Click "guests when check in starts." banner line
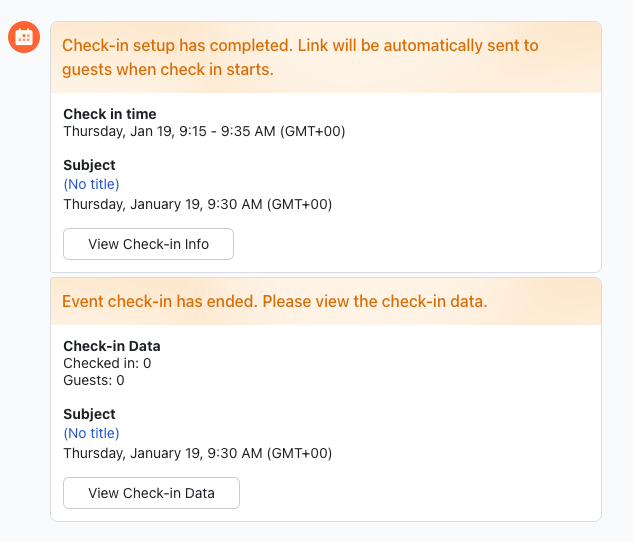The width and height of the screenshot is (633, 542). 167,70
